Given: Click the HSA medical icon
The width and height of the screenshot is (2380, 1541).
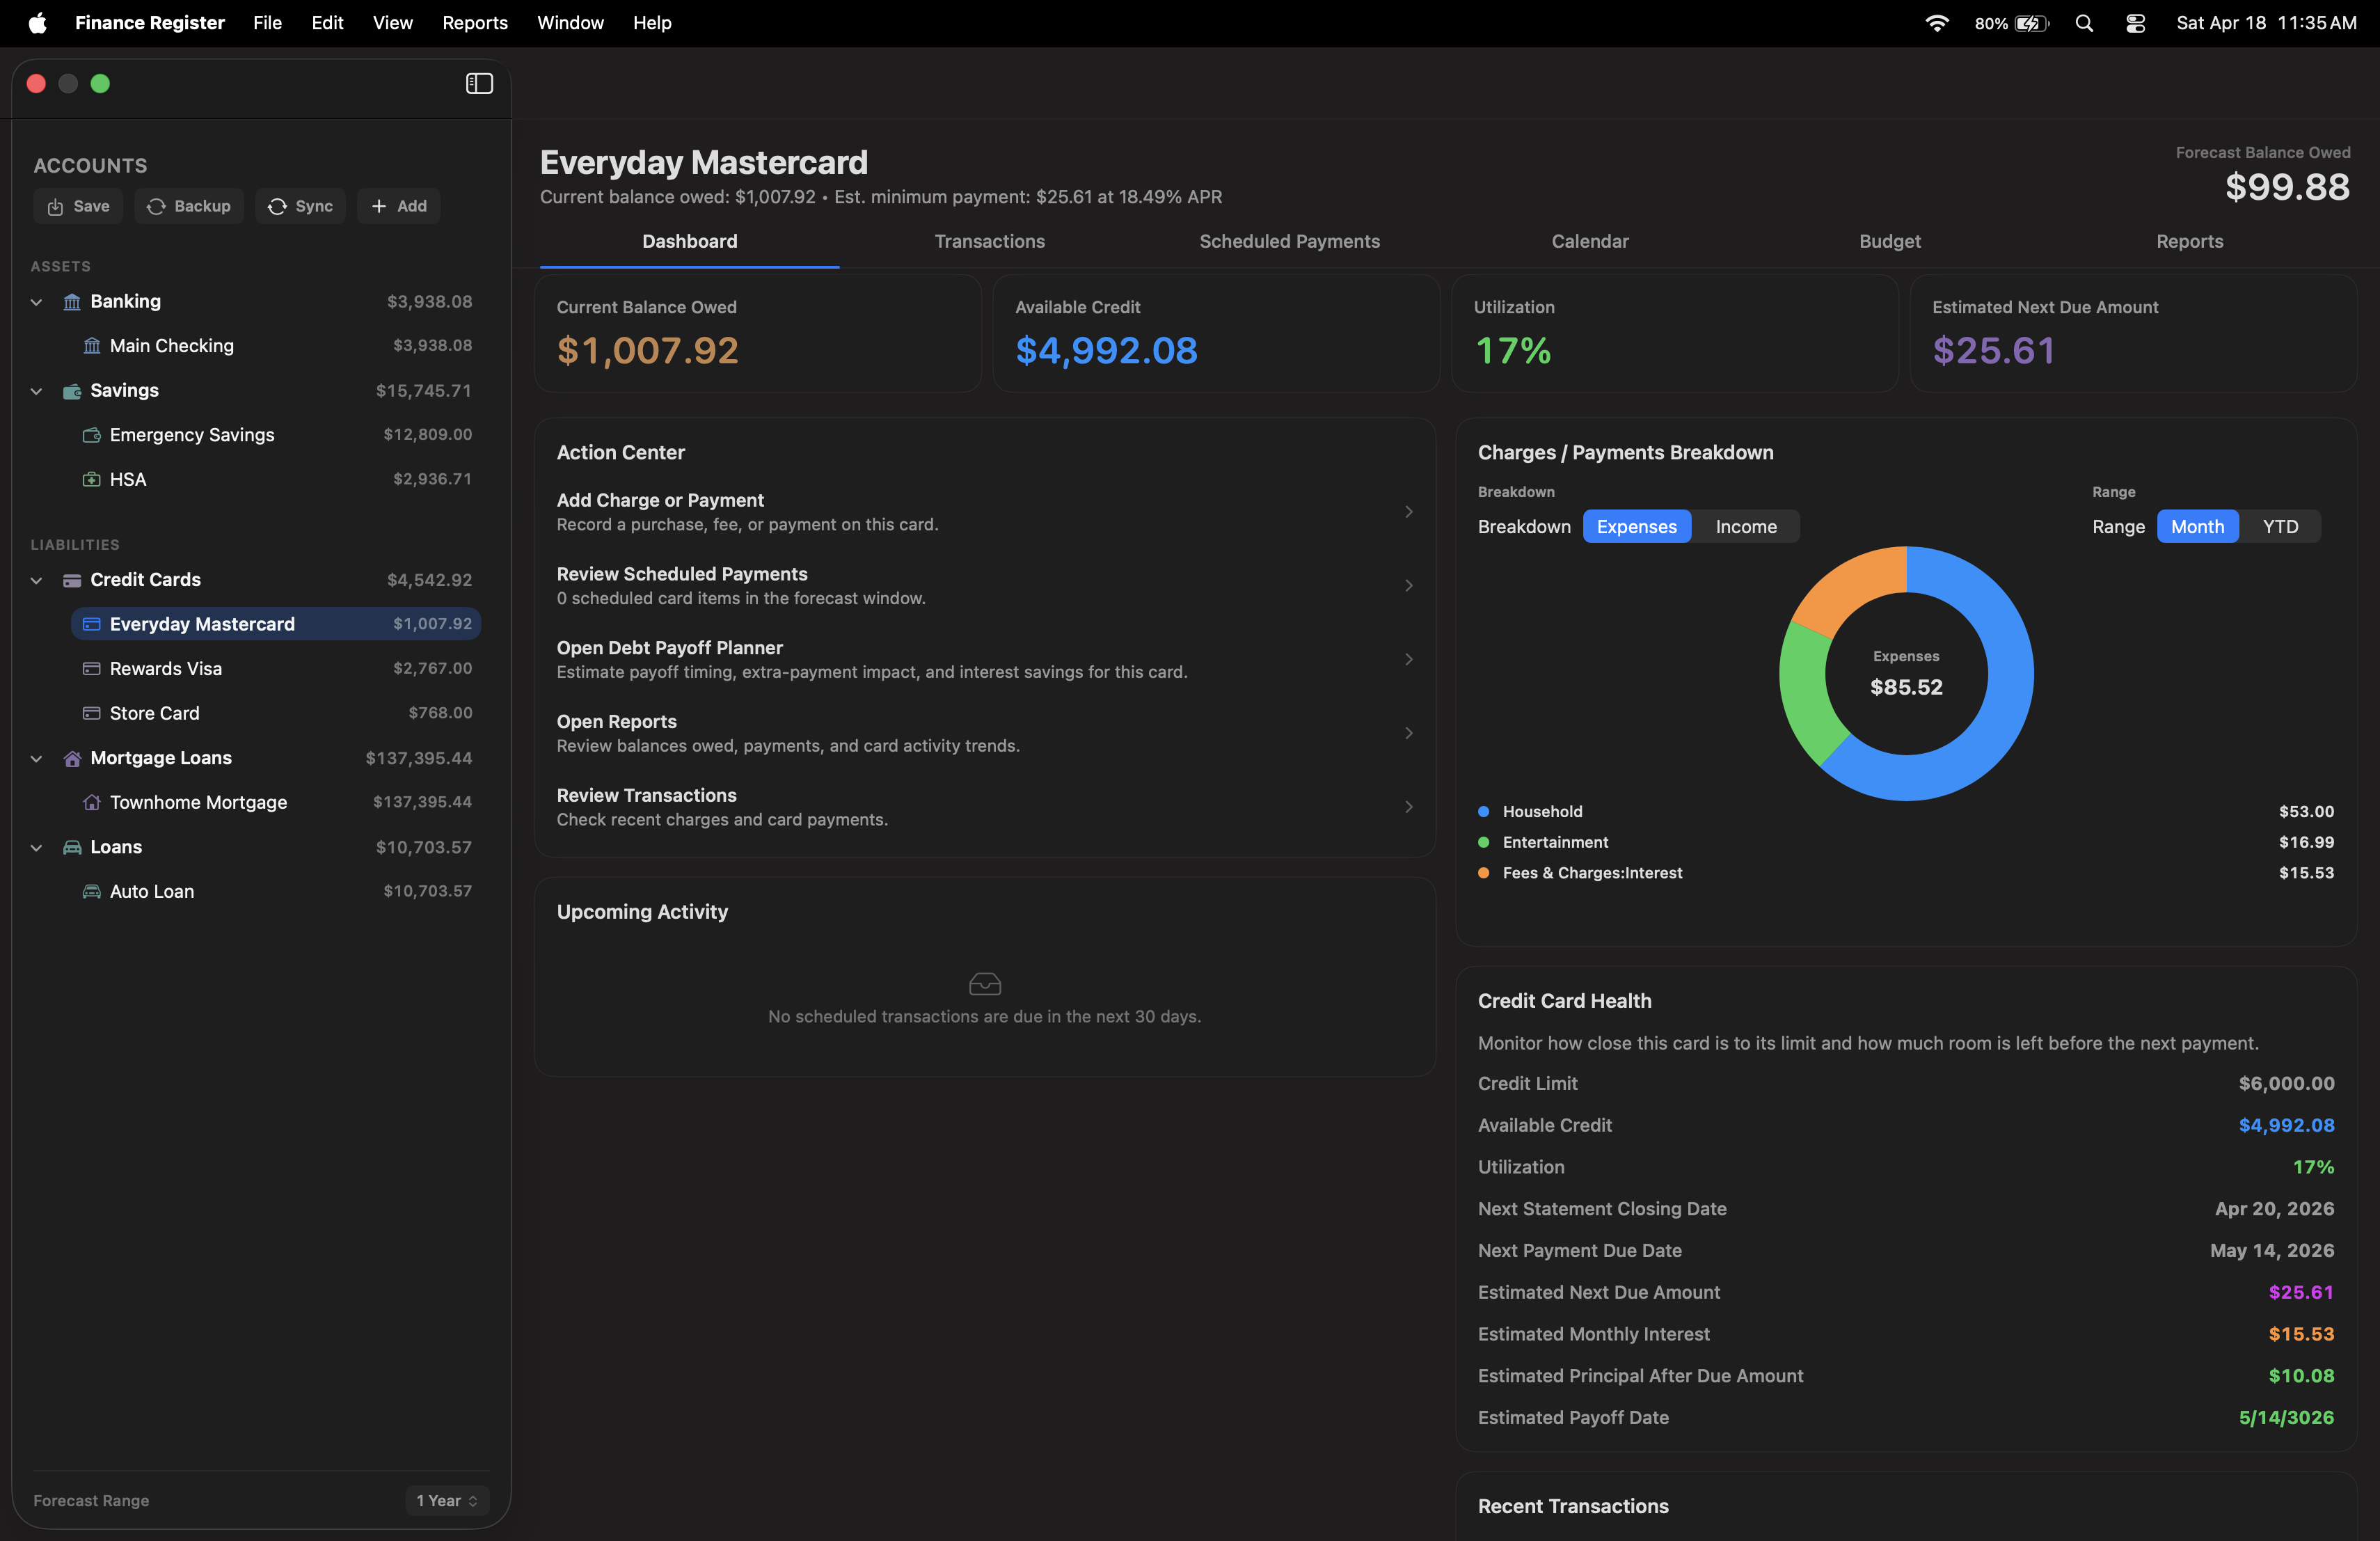Looking at the screenshot, I should click(x=92, y=480).
